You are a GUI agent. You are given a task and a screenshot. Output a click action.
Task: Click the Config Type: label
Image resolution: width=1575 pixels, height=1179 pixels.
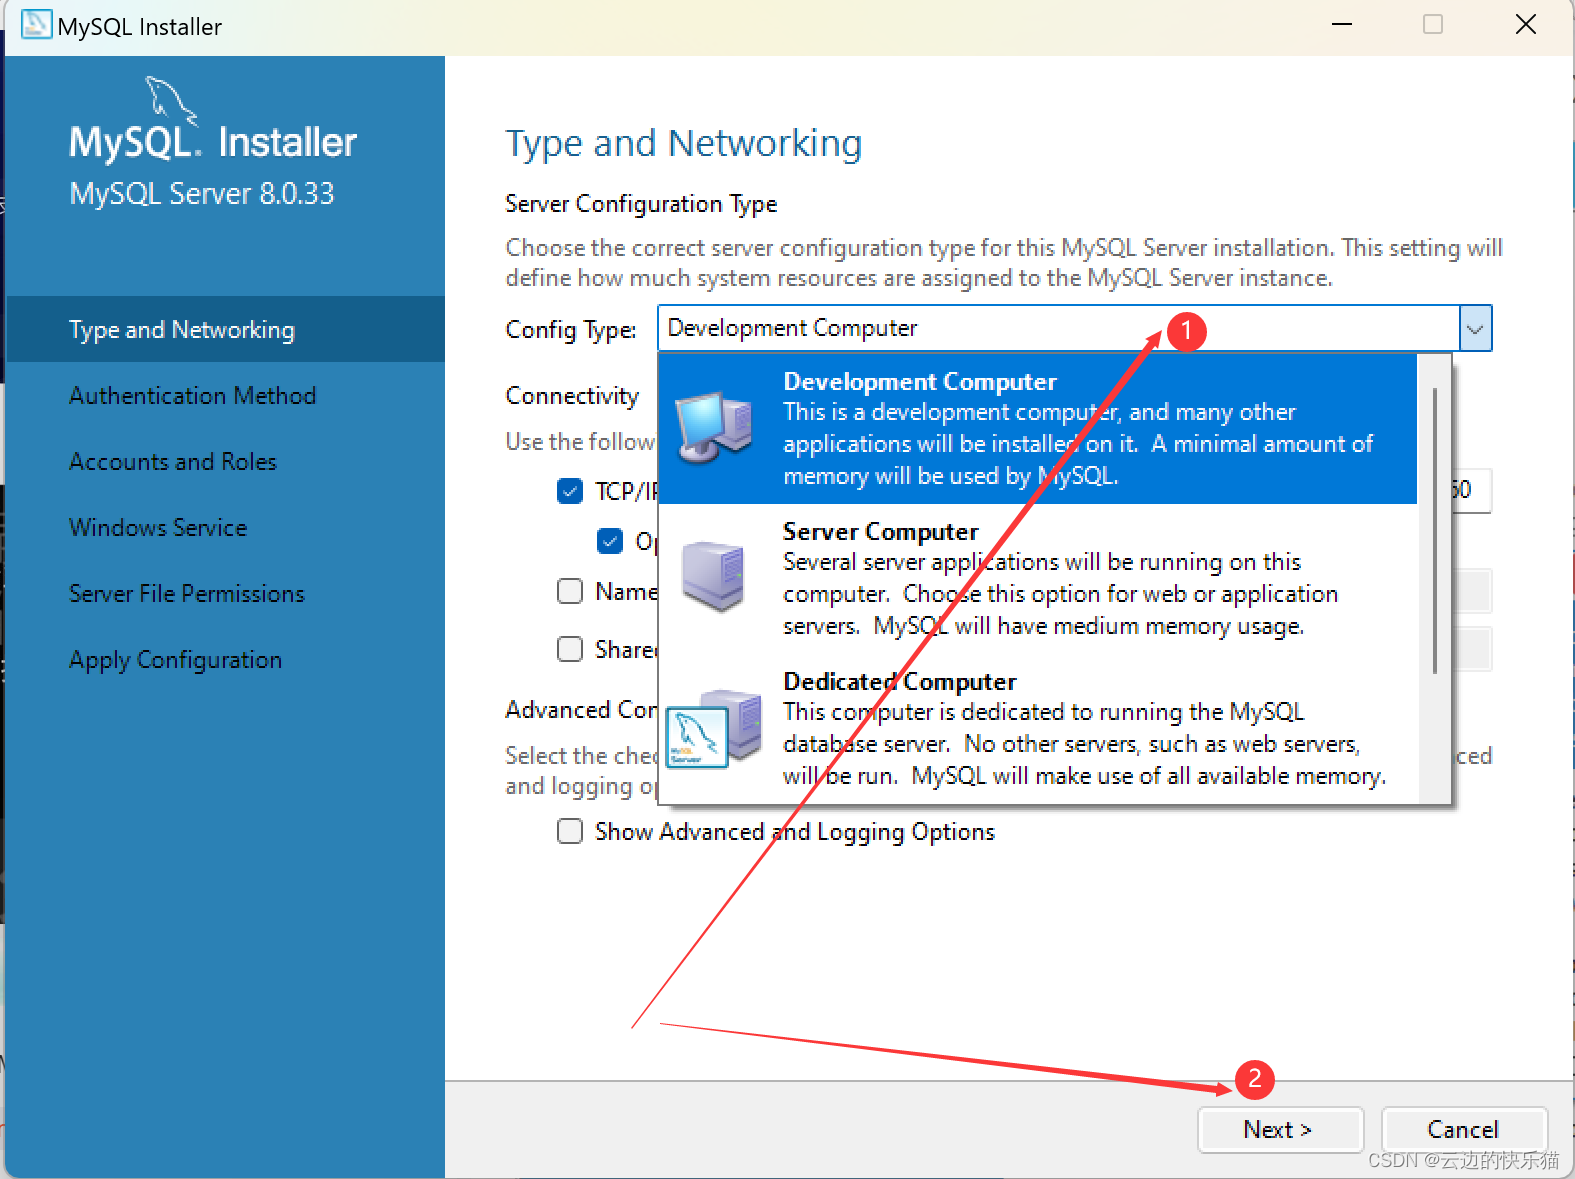(571, 330)
